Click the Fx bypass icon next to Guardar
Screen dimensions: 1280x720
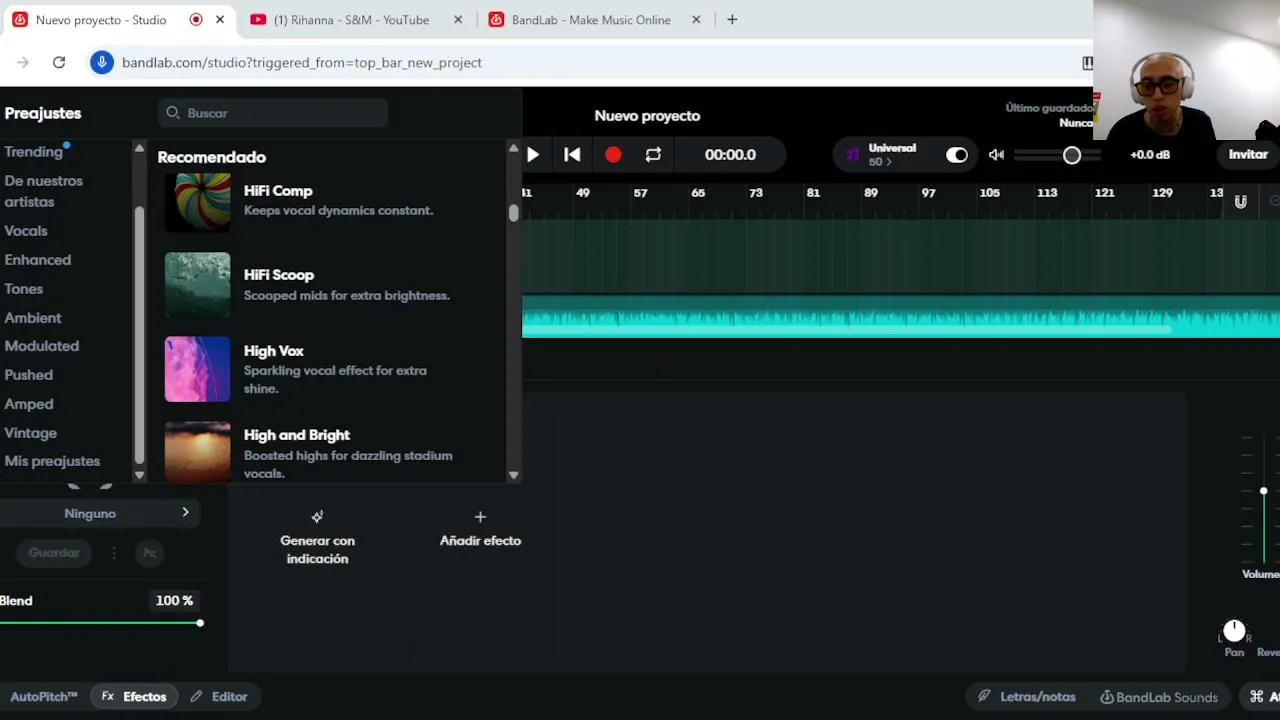coord(149,553)
